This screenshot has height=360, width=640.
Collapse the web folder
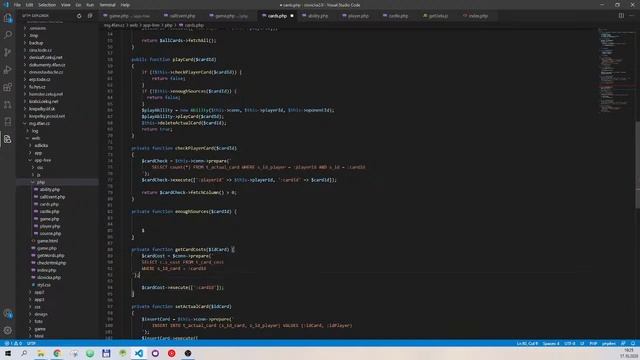(x=36, y=138)
